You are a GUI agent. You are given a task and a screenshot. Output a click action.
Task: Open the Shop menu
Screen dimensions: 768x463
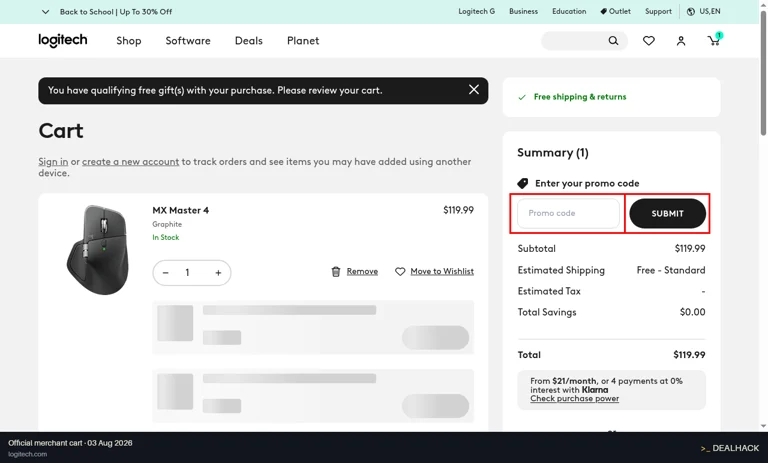(129, 41)
